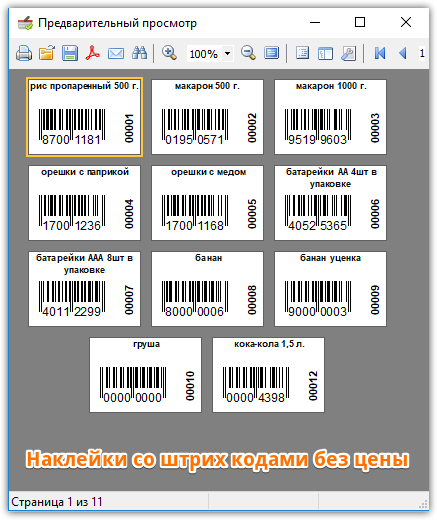Viewport: 437px width, 520px height.
Task: Click barcode number 0000 4398
Action: pyautogui.click(x=256, y=398)
